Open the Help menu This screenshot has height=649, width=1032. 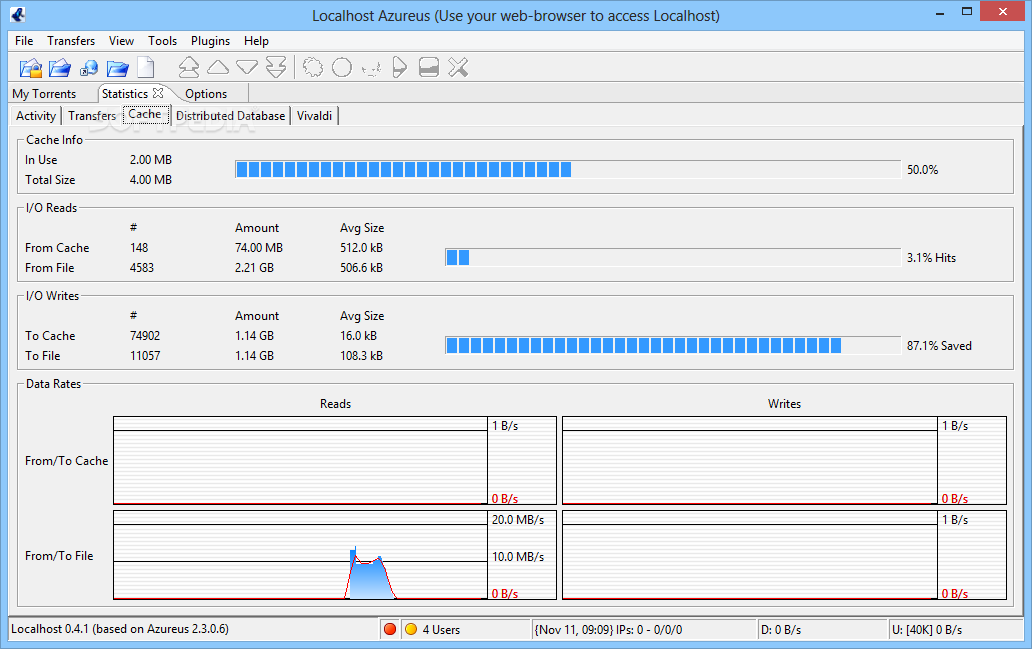pyautogui.click(x=256, y=41)
